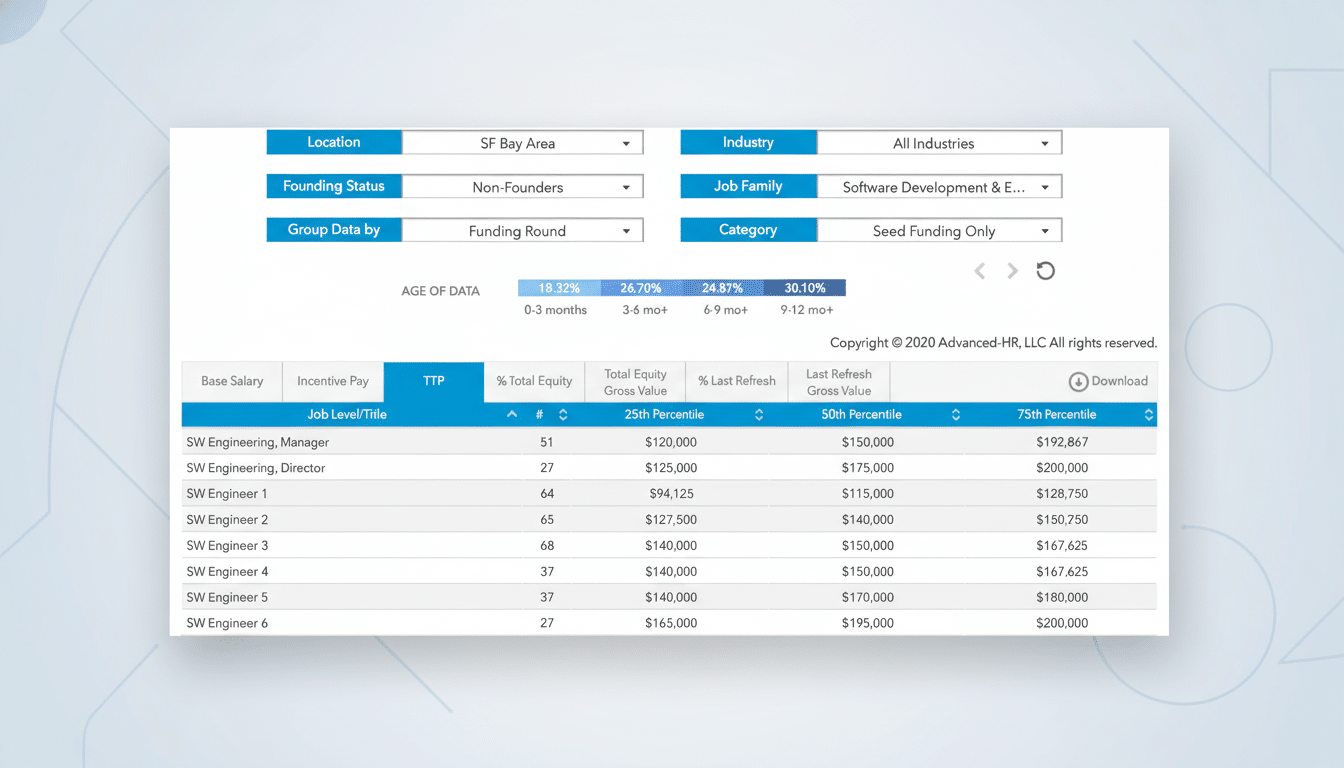Click the refresh/reset data icon
This screenshot has height=768, width=1344.
(1045, 270)
